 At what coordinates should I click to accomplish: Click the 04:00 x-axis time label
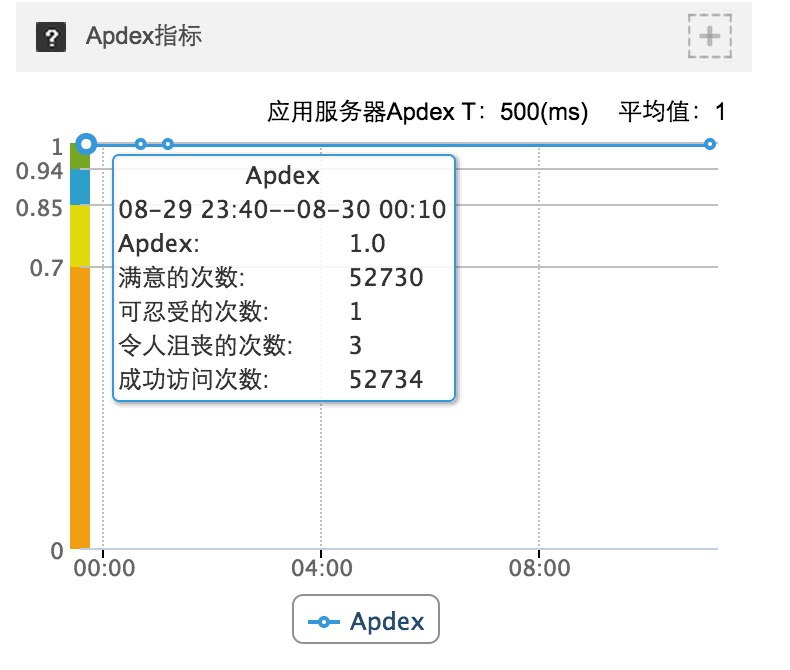pyautogui.click(x=321, y=568)
